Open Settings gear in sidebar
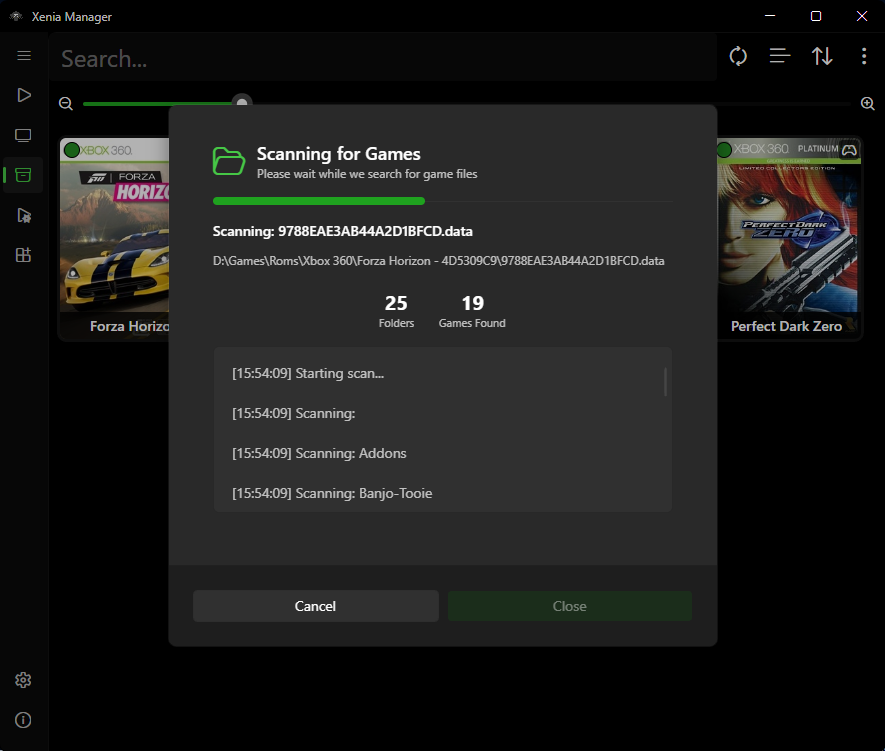This screenshot has height=751, width=885. coord(23,680)
